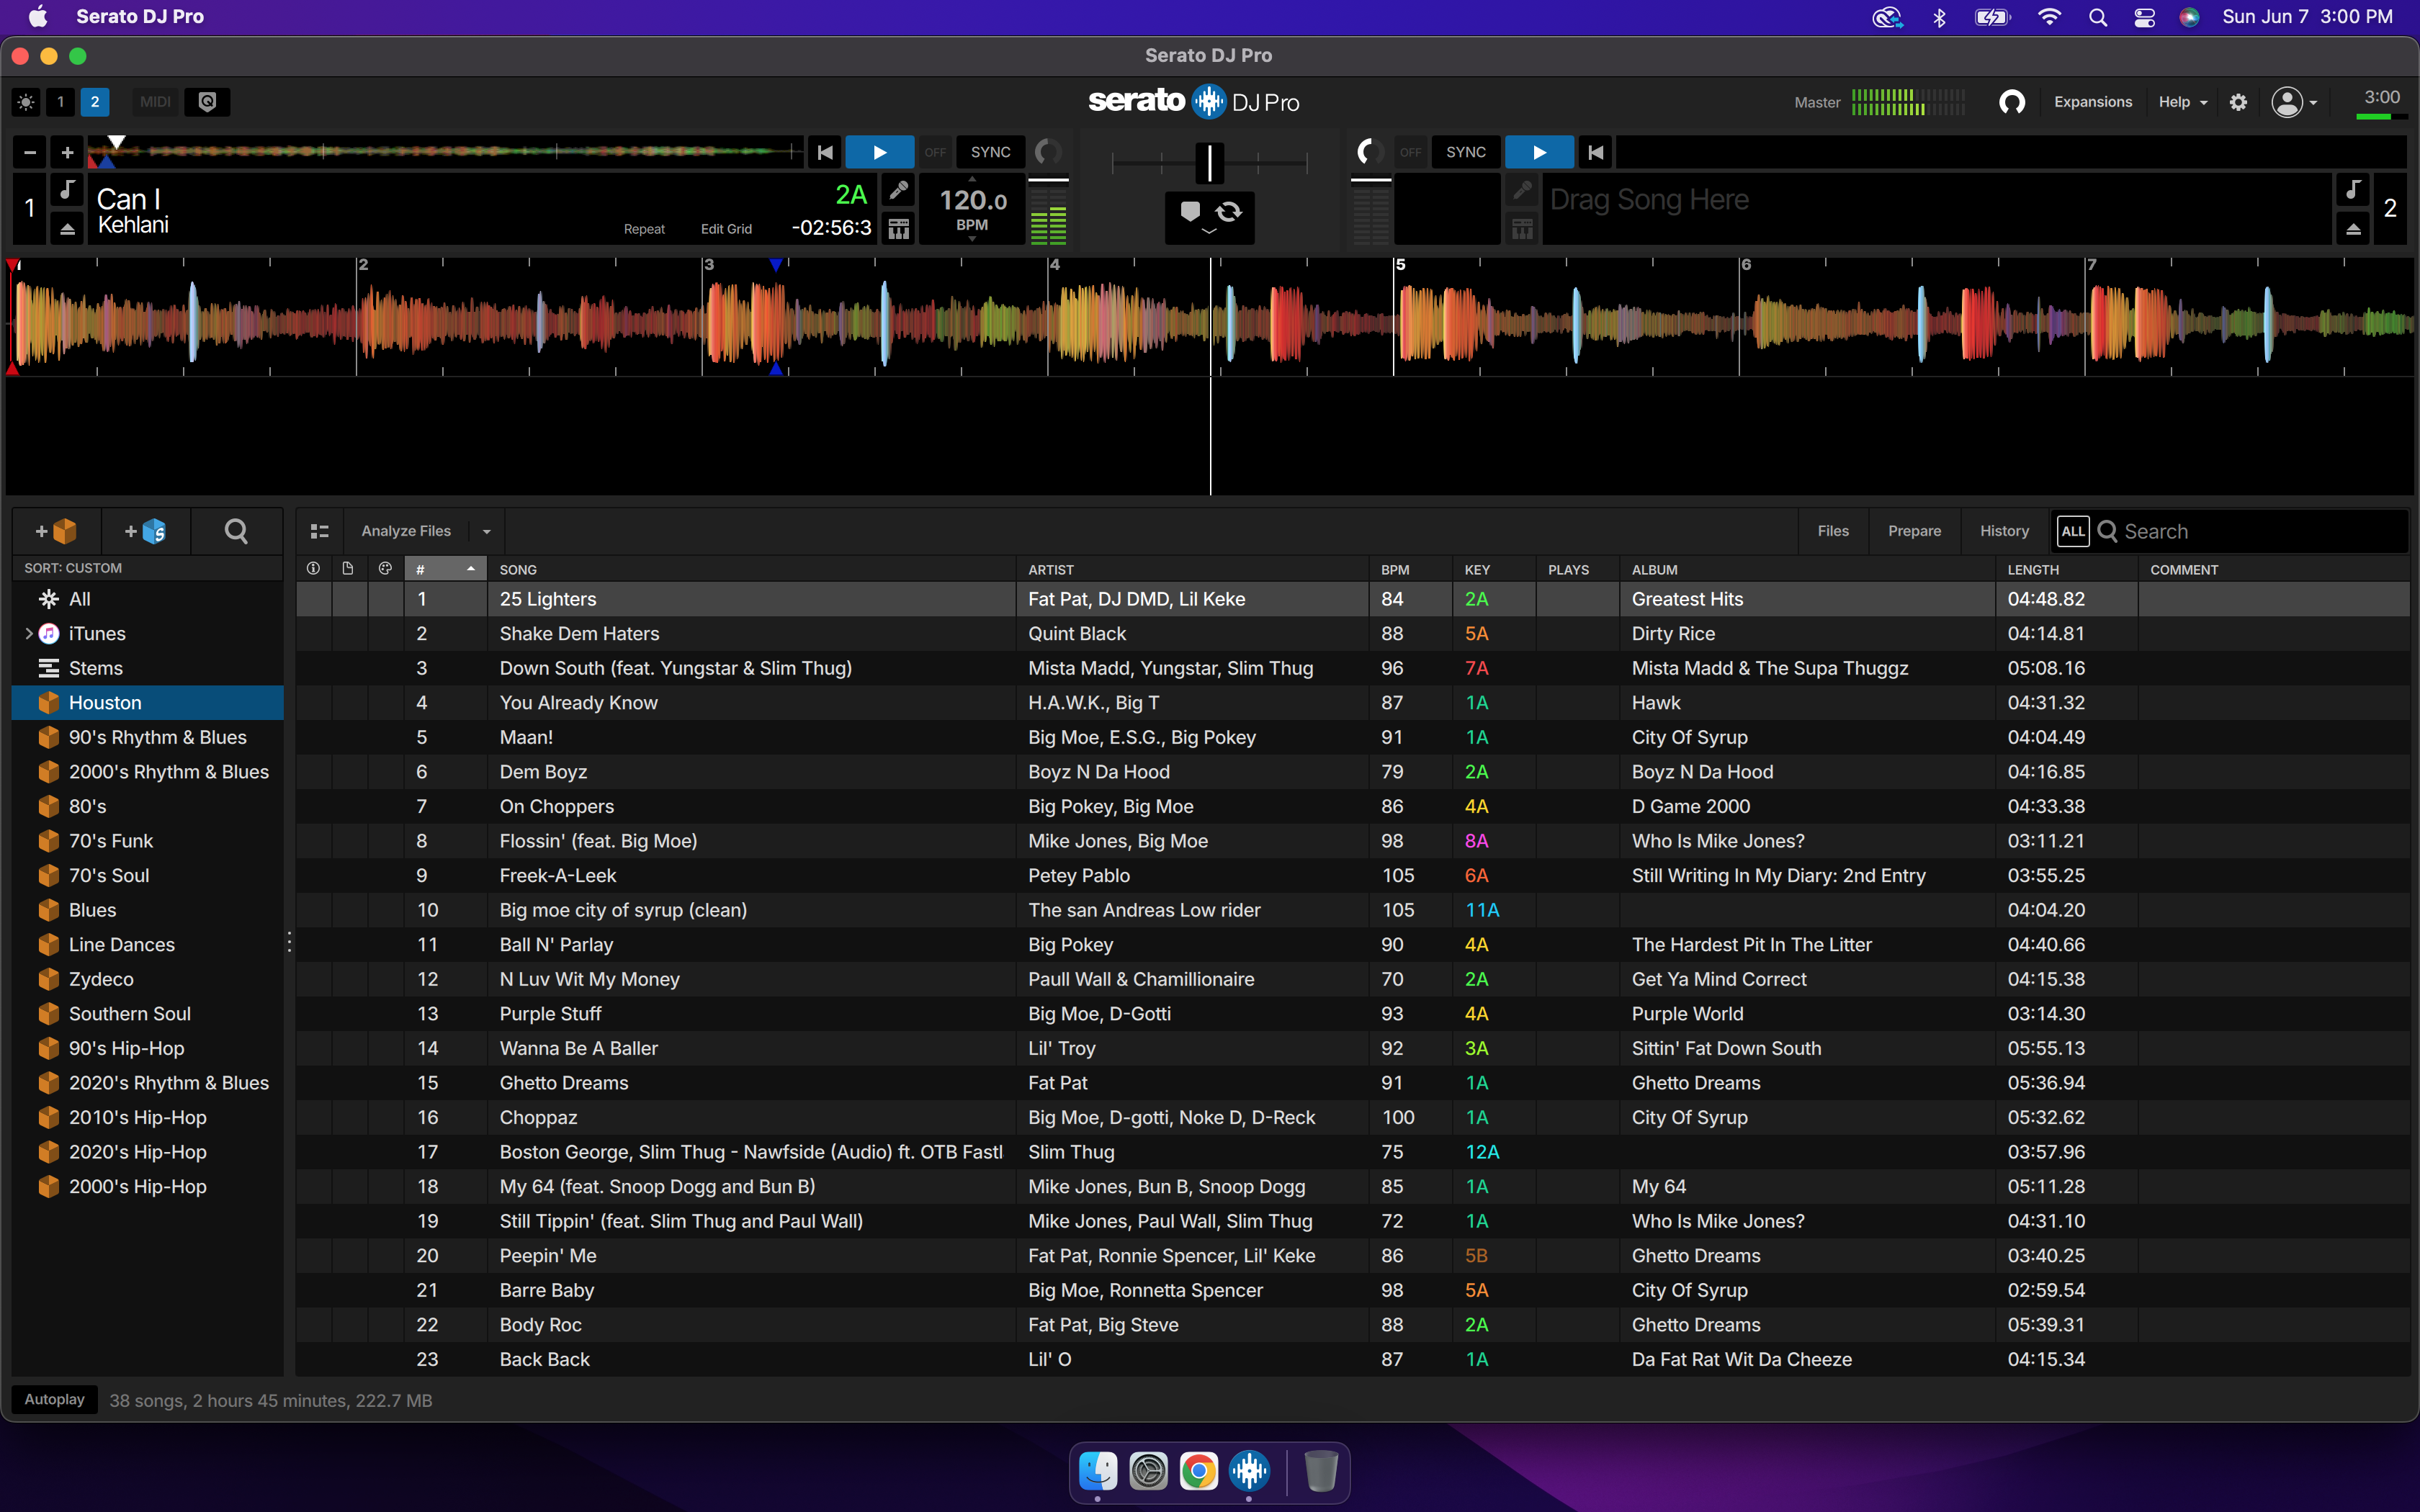Image resolution: width=2420 pixels, height=1512 pixels.
Task: Click the color palette column icon
Action: coord(385,569)
